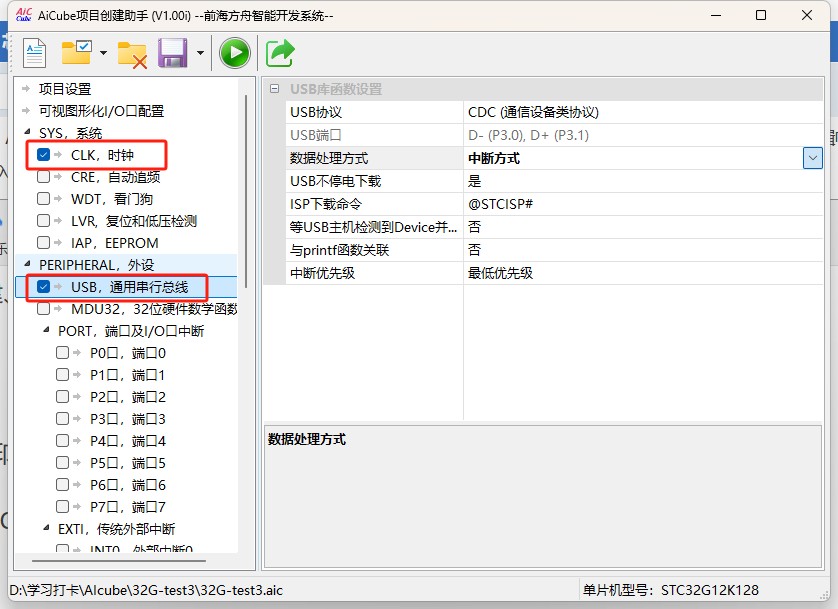Click the USB协议 property row

pyautogui.click(x=554, y=112)
